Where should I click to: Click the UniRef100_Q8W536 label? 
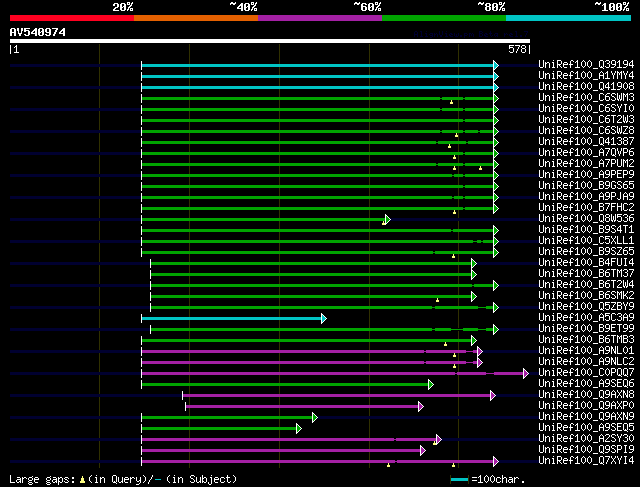(586, 218)
